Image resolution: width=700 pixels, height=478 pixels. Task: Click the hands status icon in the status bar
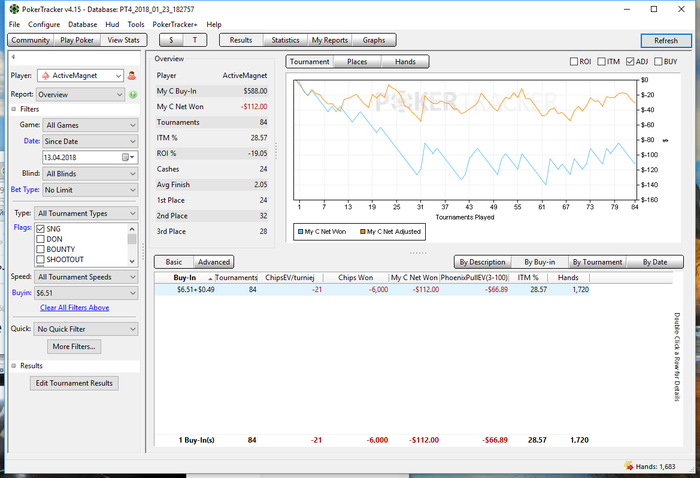tap(629, 466)
